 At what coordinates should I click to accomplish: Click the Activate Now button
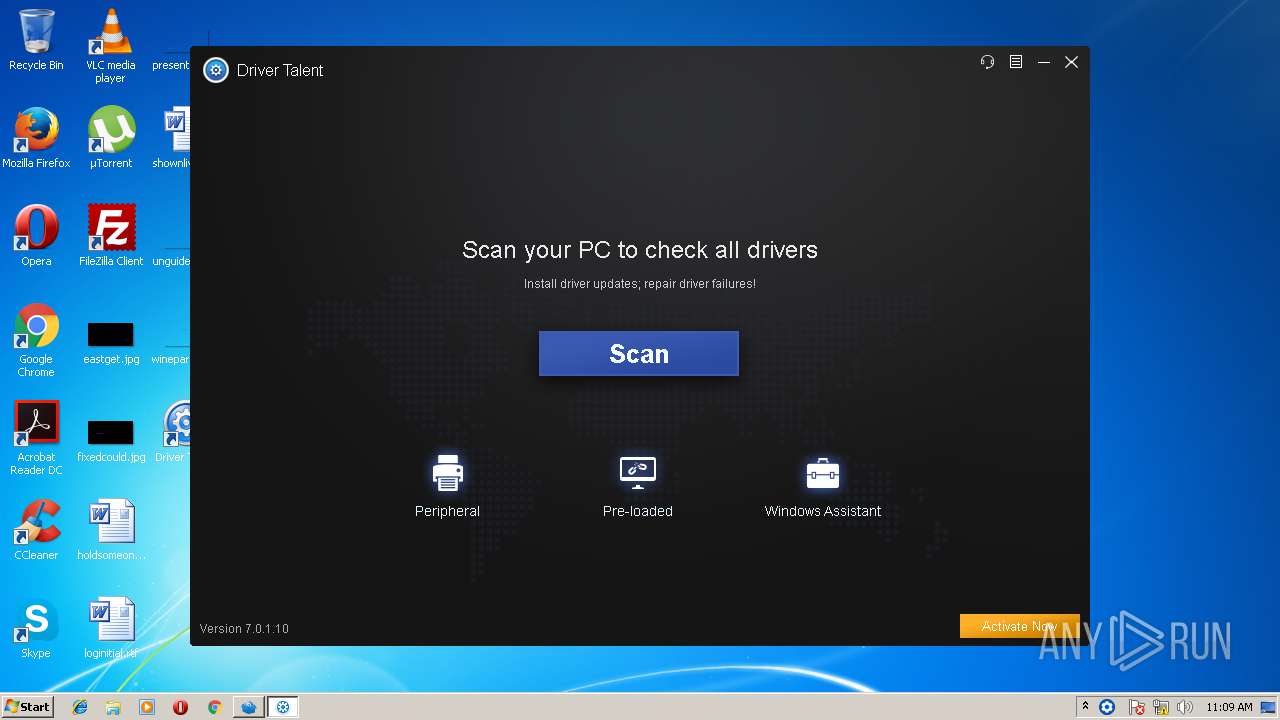(x=1019, y=626)
